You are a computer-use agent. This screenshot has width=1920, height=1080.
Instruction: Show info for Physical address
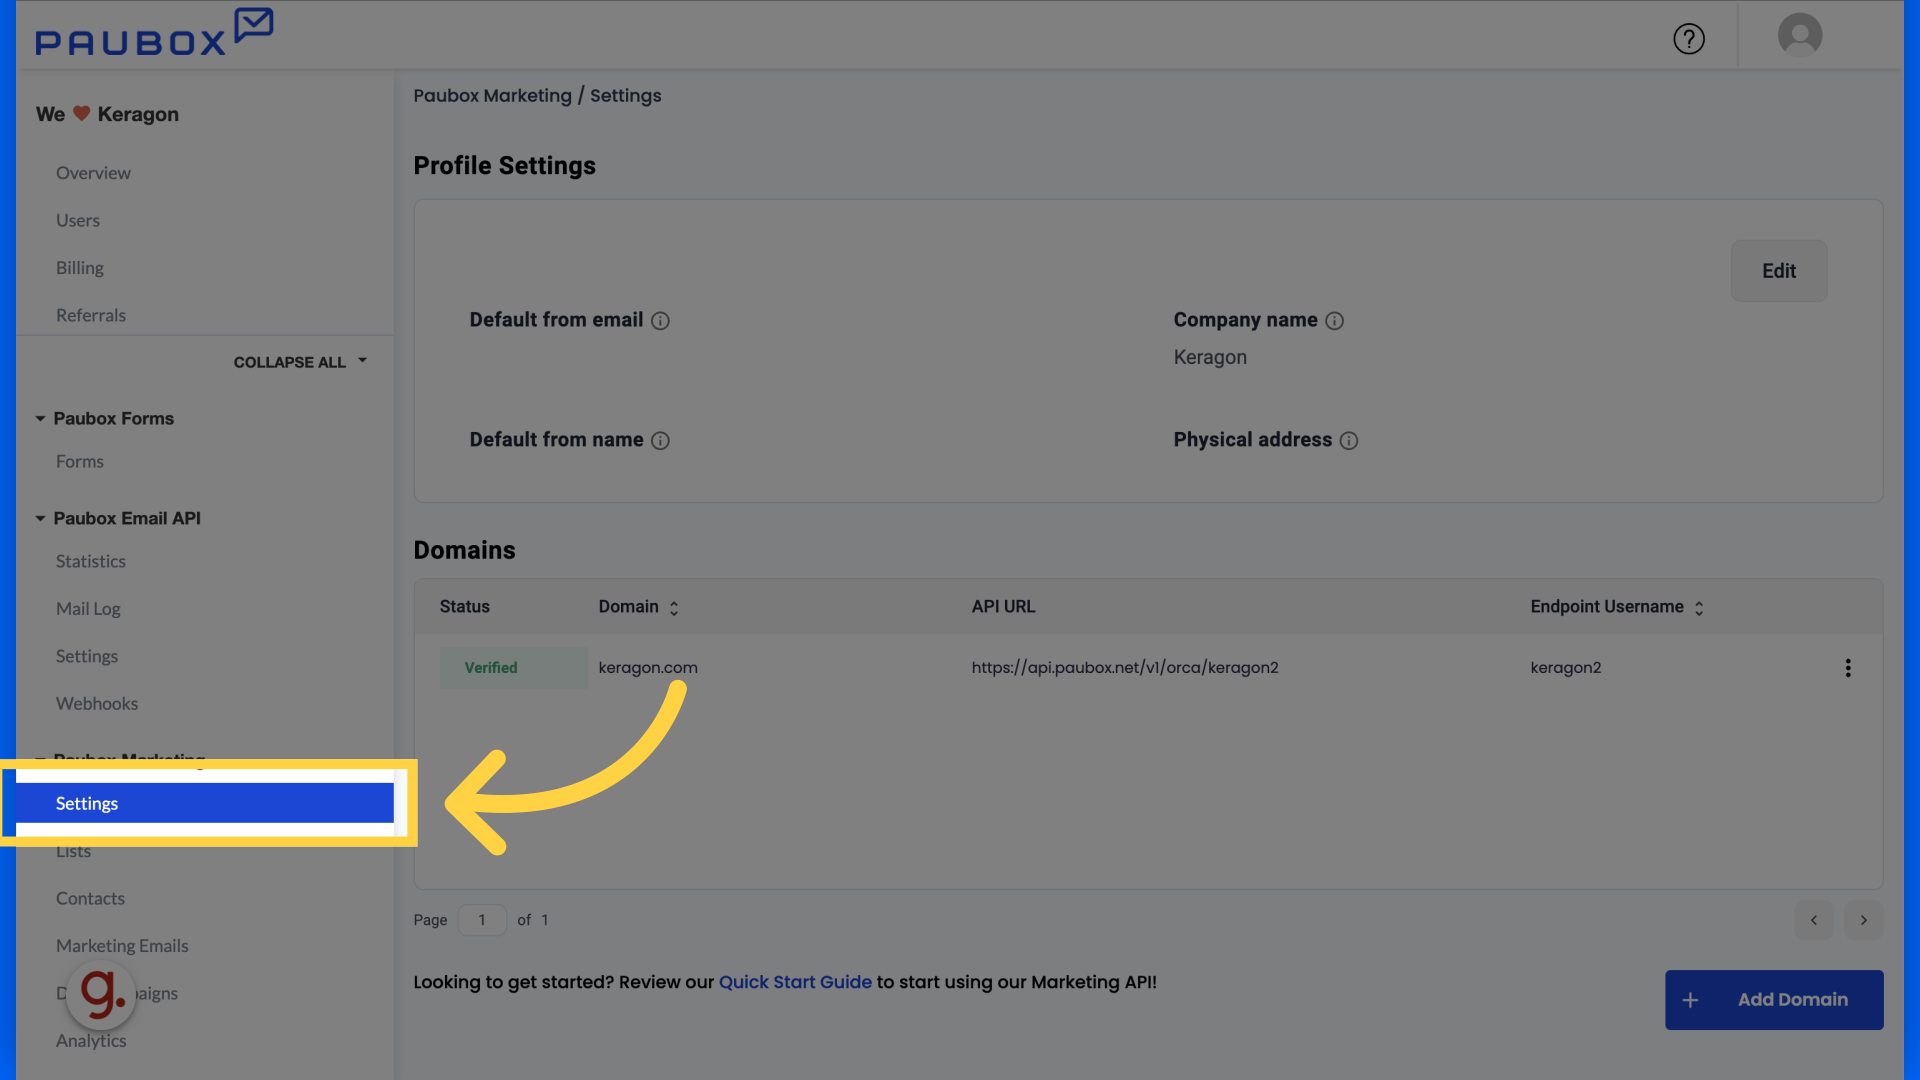(1348, 441)
